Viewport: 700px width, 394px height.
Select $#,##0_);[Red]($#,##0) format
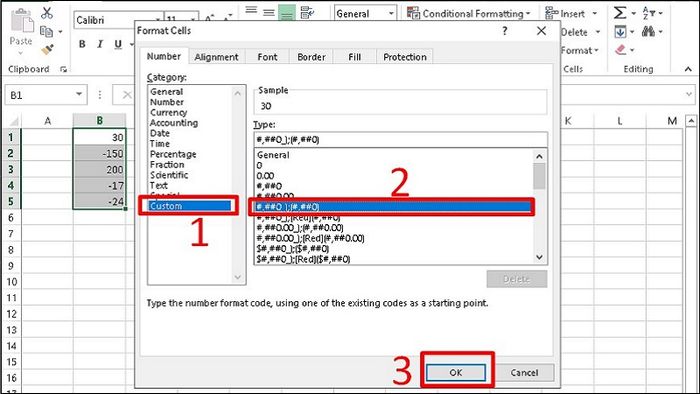click(303, 259)
